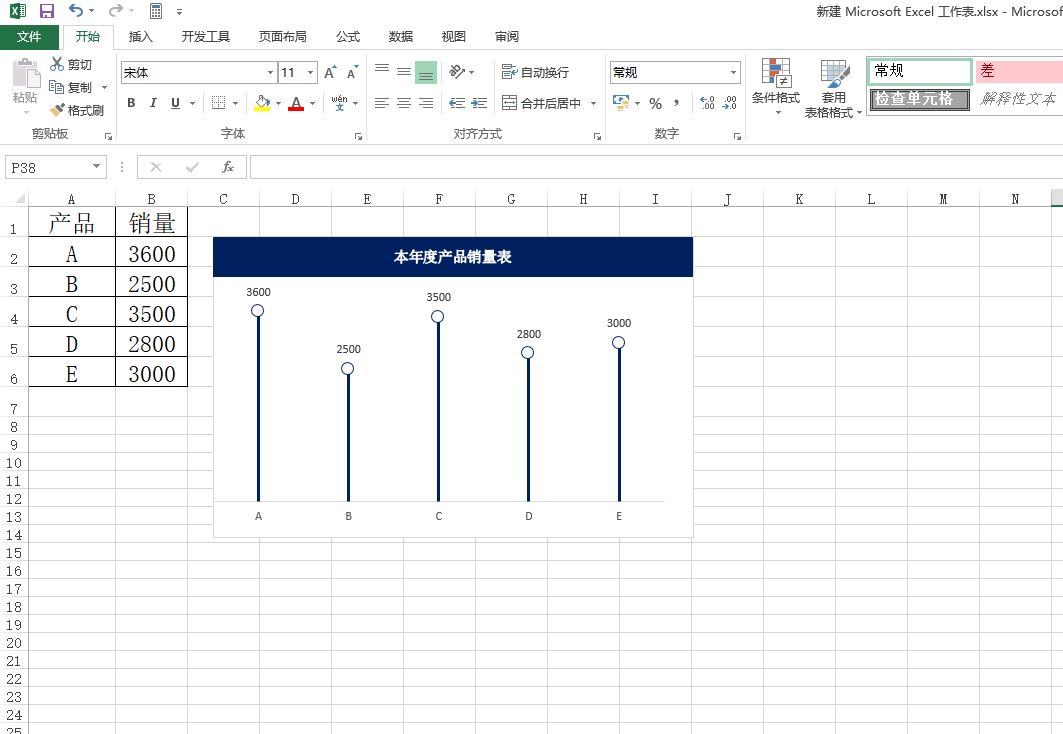The image size is (1063, 734).
Task: Merge and center with 合并后居中
Action: pyautogui.click(x=542, y=103)
